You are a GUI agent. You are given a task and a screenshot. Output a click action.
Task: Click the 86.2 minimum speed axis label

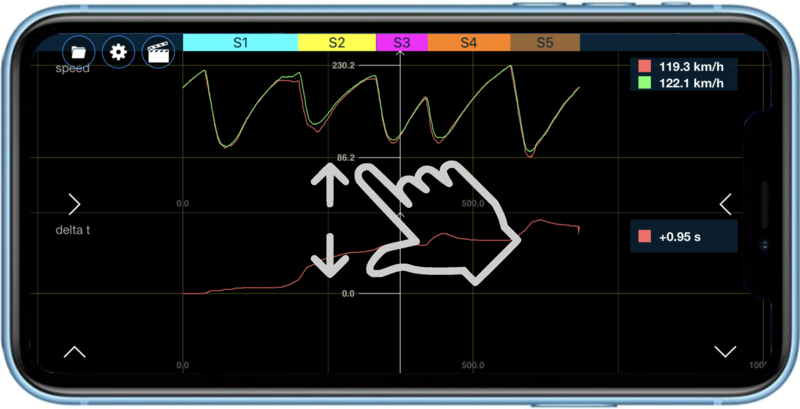[x=345, y=158]
